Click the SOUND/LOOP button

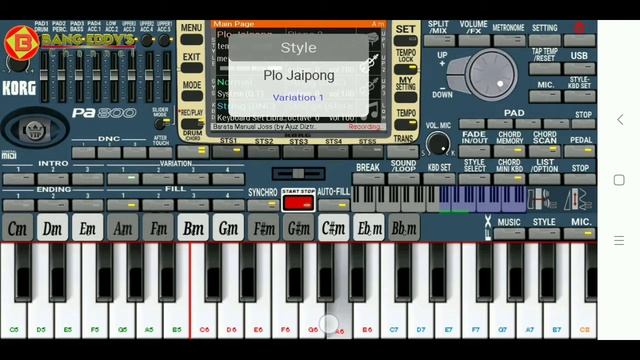403,179
